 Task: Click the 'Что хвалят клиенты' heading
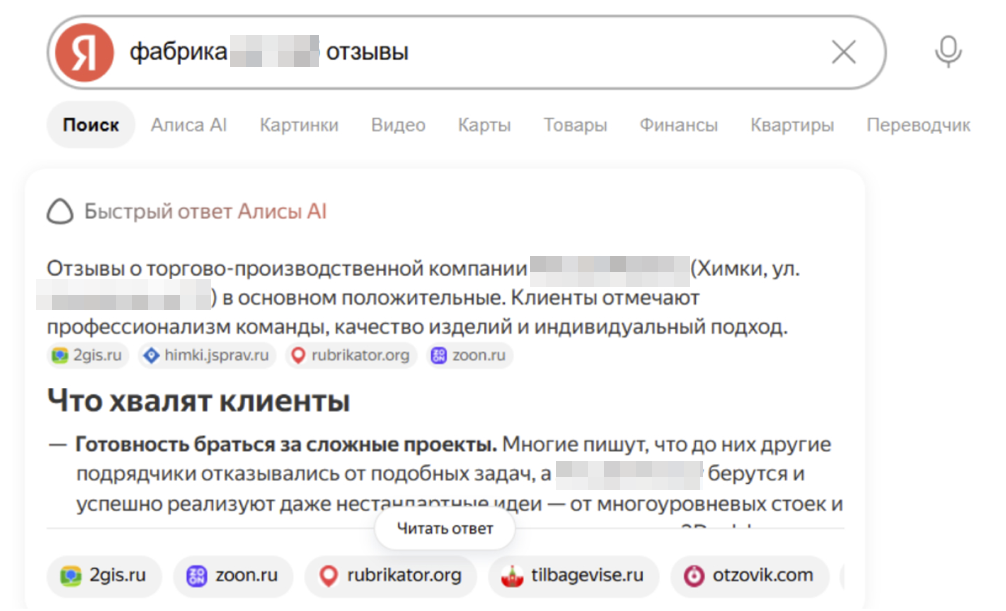[199, 401]
